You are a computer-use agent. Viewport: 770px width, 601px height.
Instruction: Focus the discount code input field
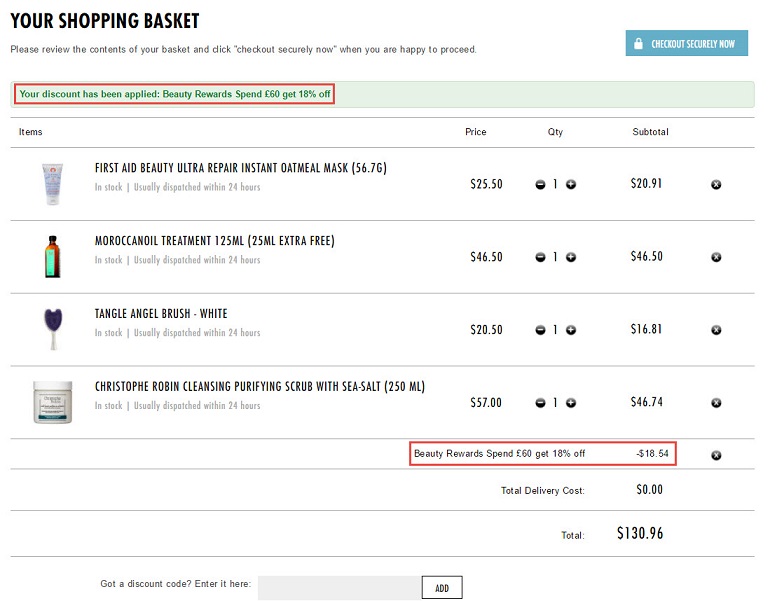click(x=340, y=588)
